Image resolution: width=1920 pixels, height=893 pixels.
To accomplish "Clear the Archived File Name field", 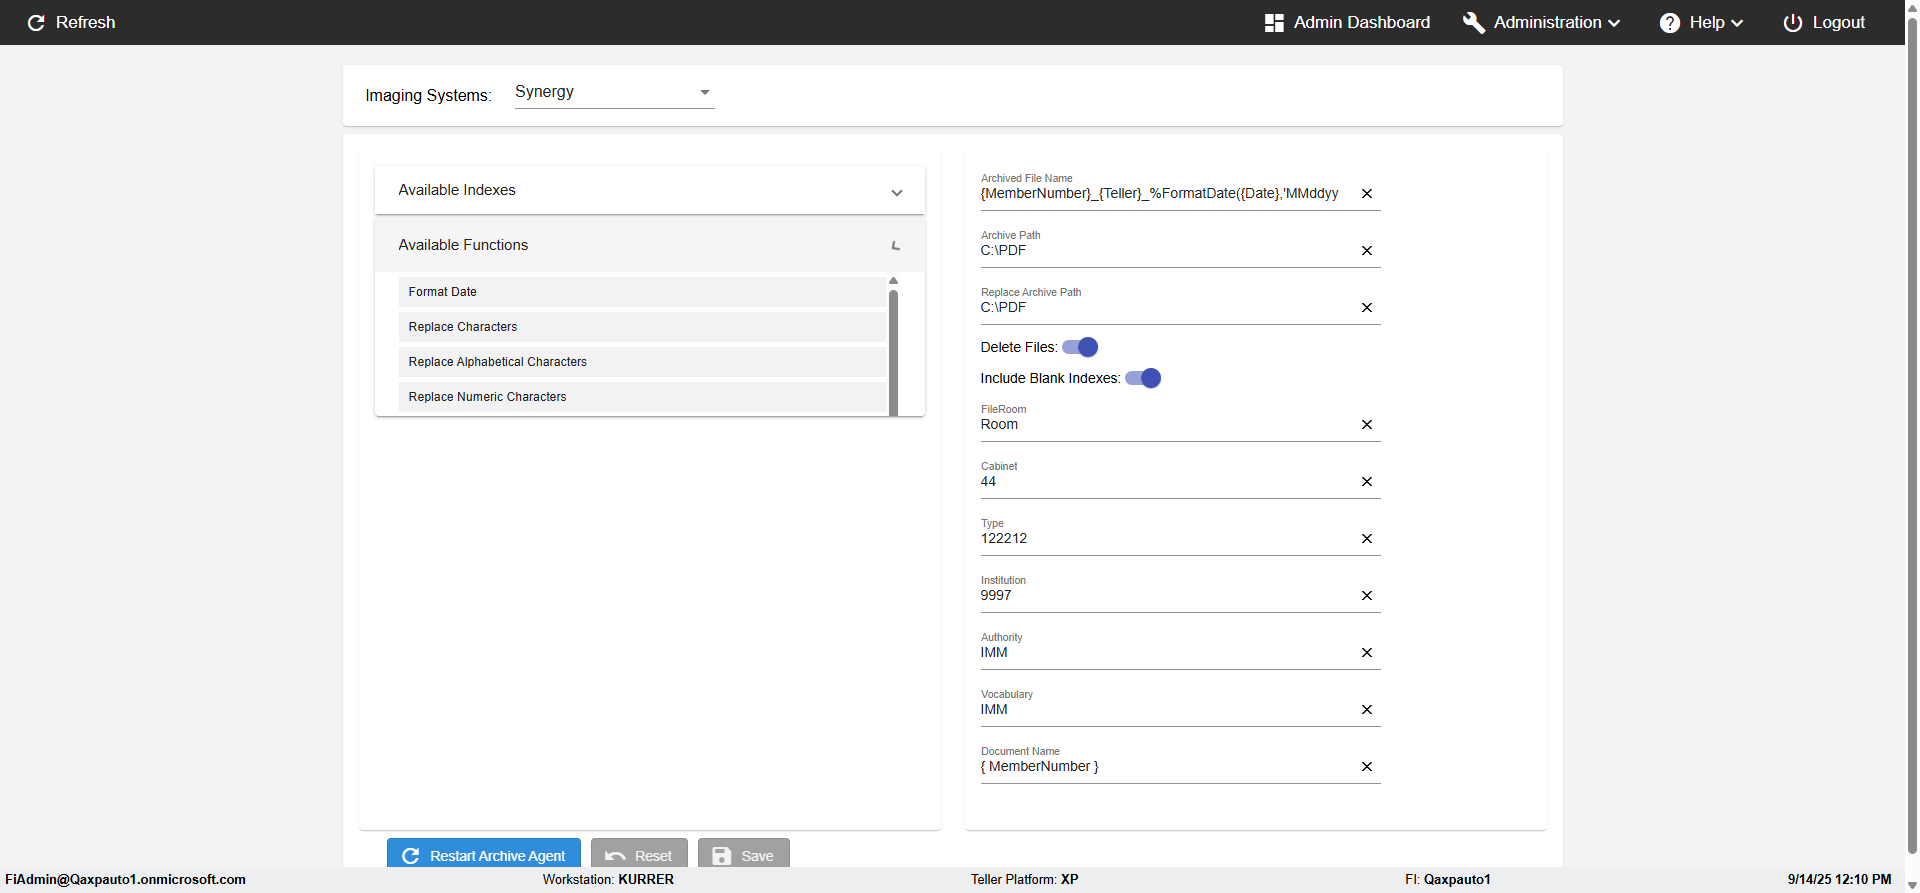I will point(1367,194).
